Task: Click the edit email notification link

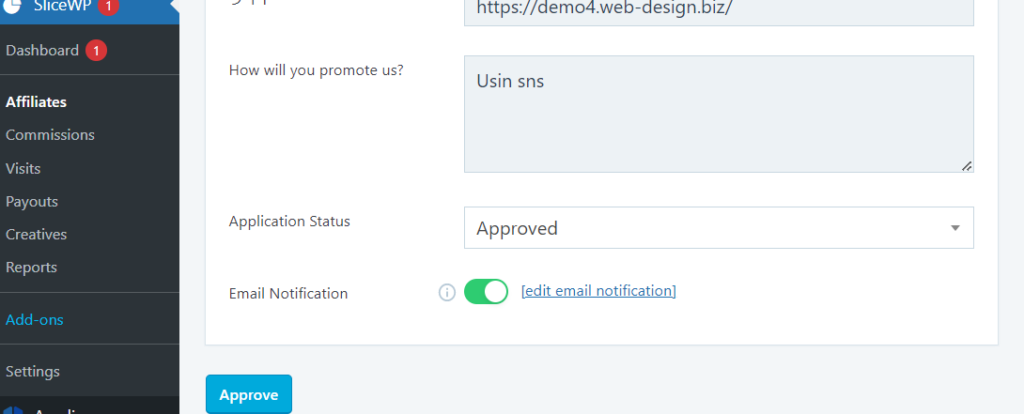Action: click(599, 291)
